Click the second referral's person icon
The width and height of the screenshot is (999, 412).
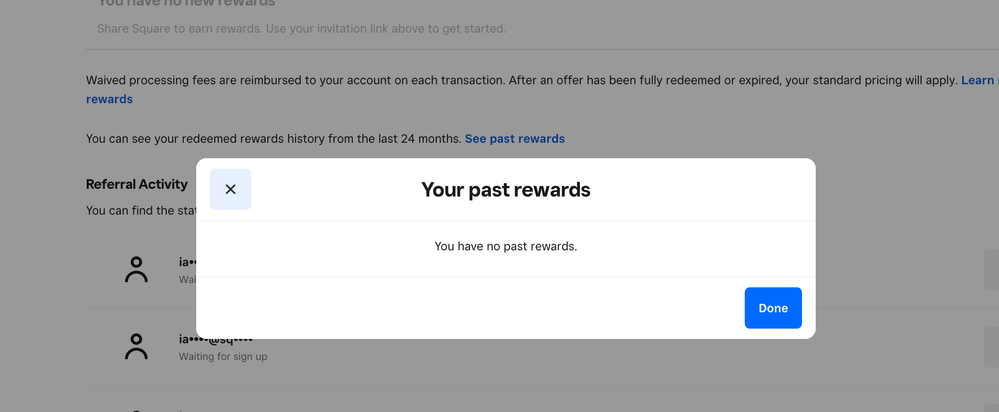coord(136,346)
